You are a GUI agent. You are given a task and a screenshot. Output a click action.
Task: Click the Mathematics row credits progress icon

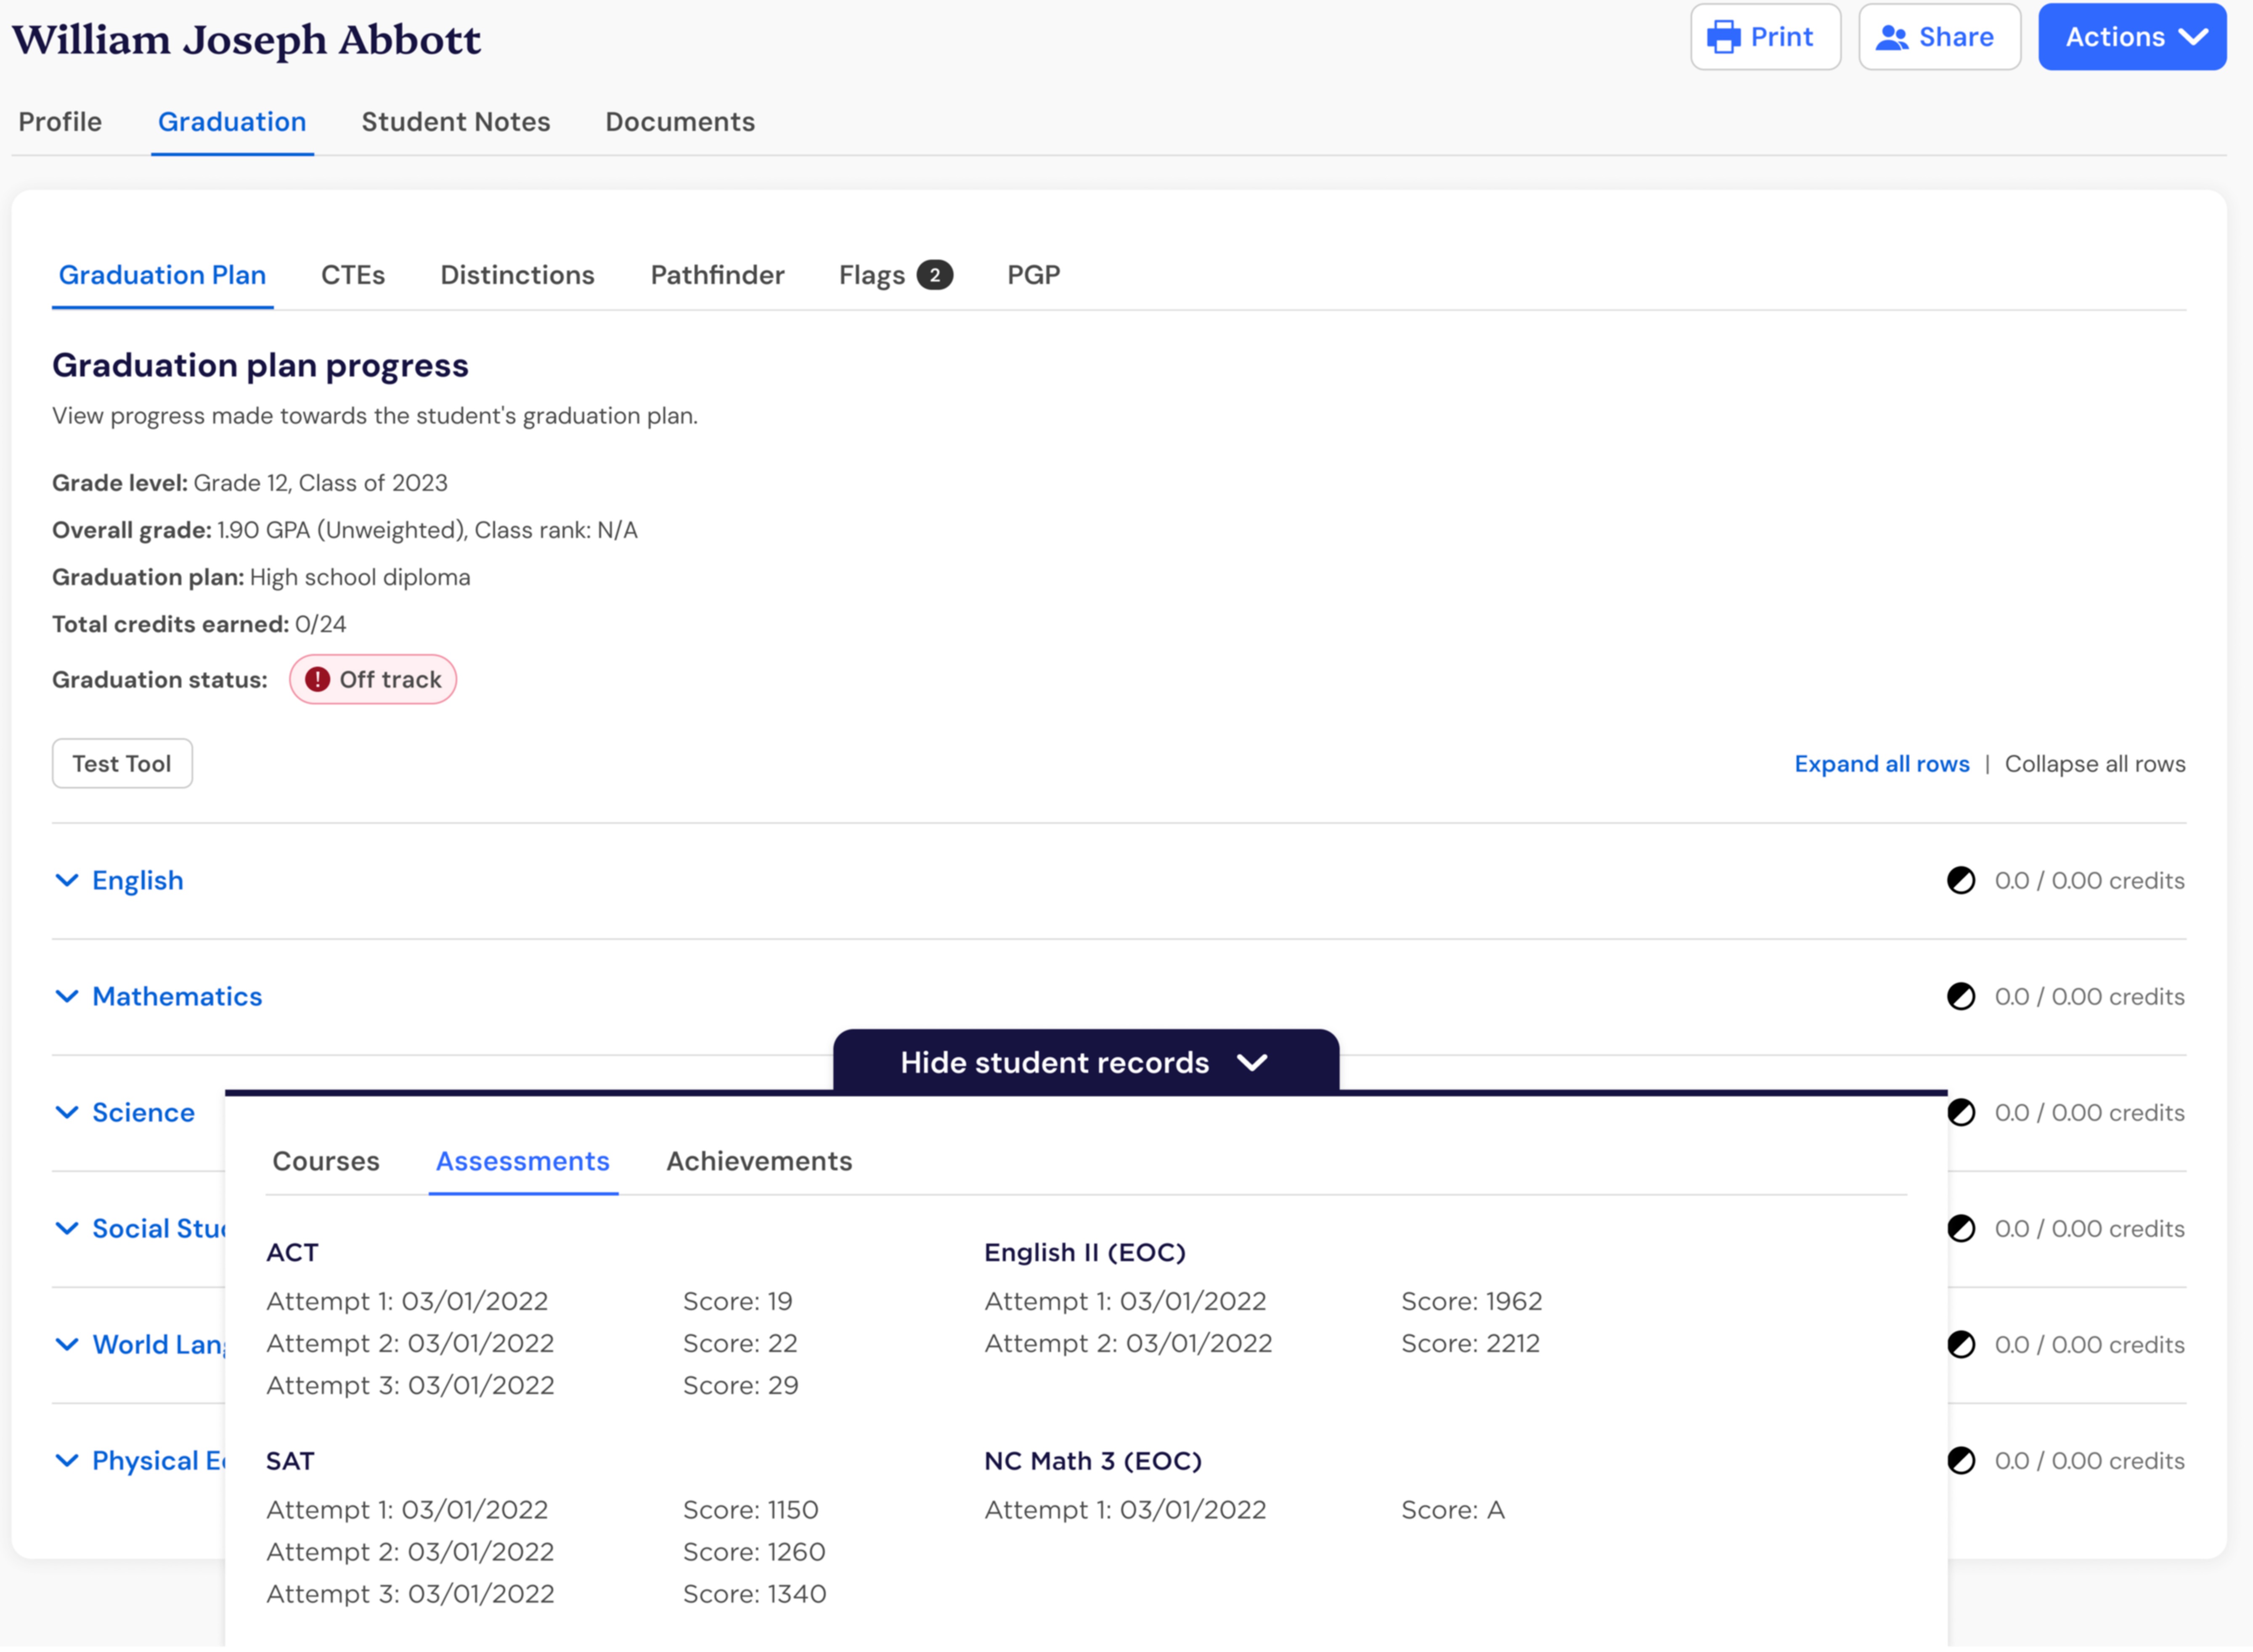click(1961, 996)
